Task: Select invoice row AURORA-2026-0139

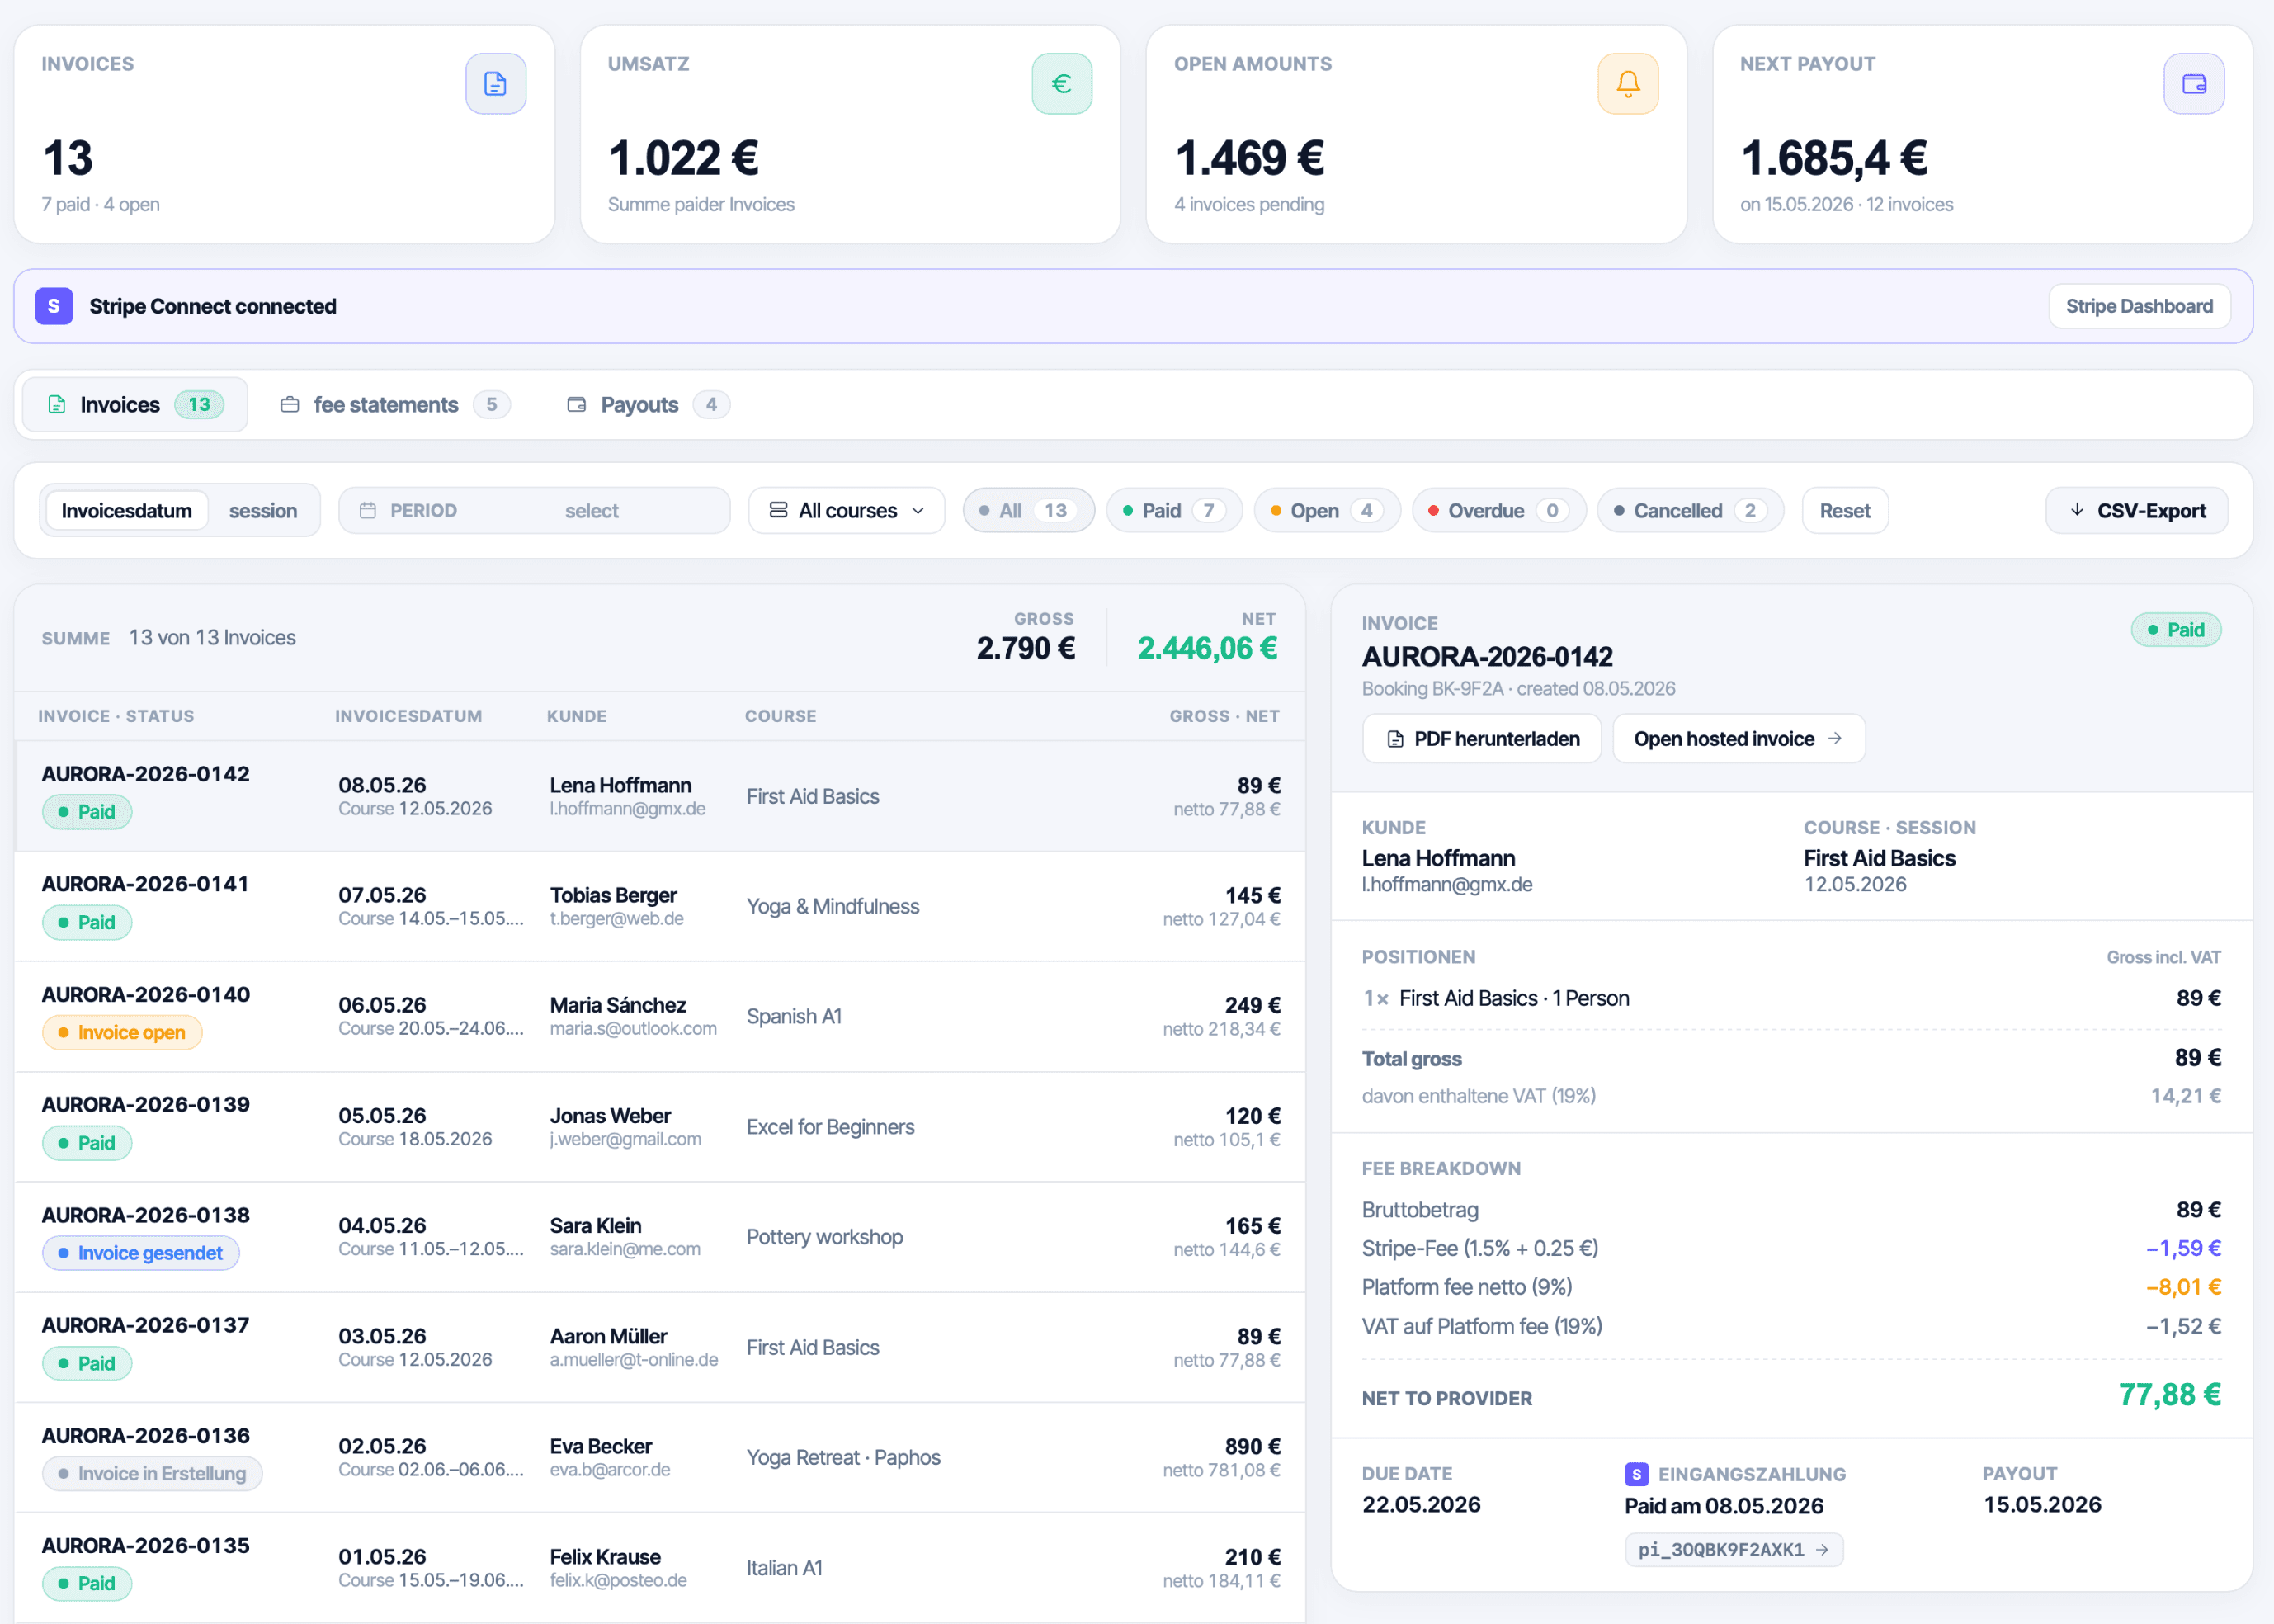Action: (660, 1127)
